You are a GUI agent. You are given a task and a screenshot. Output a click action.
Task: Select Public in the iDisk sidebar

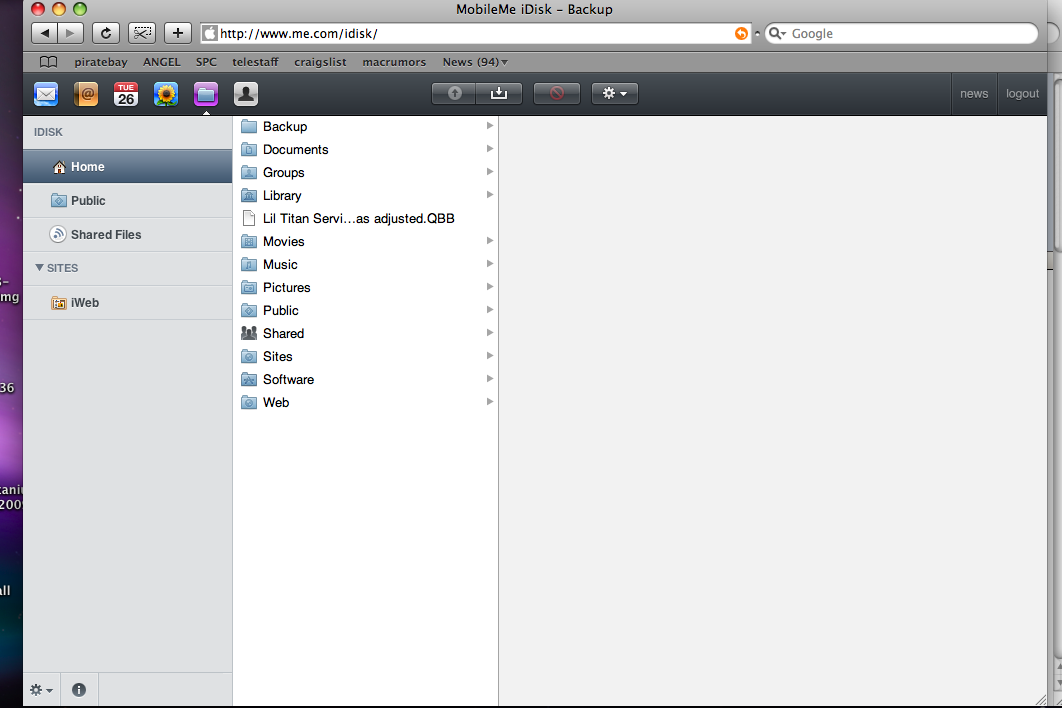(127, 201)
